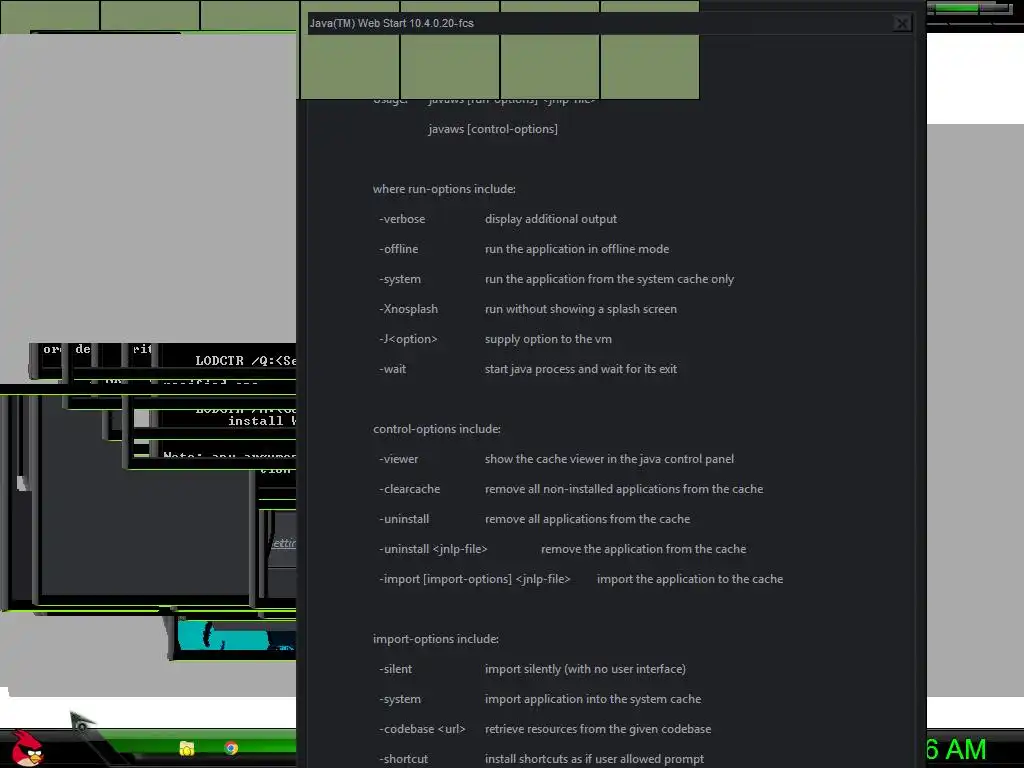The height and width of the screenshot is (768, 1024).
Task: Click 'retrieve resources from the given codebase'
Action: click(598, 730)
